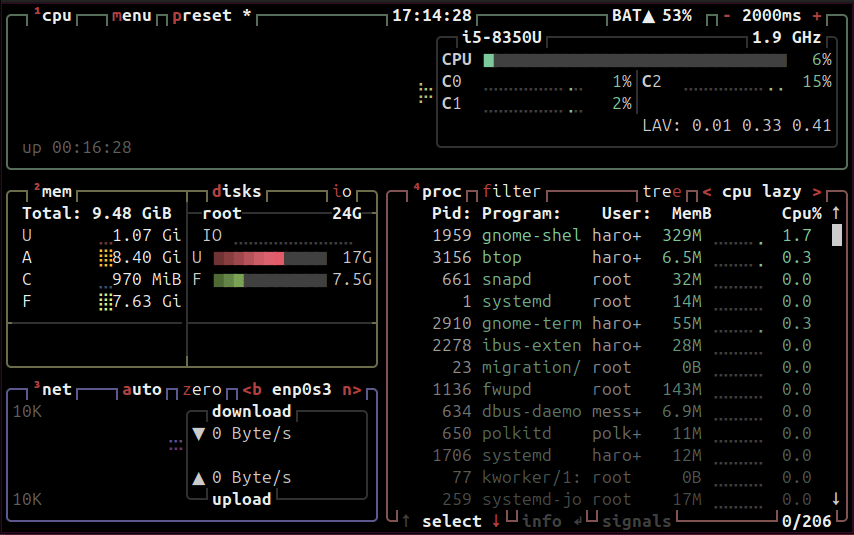The width and height of the screenshot is (854, 535).
Task: Click the i5-8350U CPU name
Action: point(502,38)
